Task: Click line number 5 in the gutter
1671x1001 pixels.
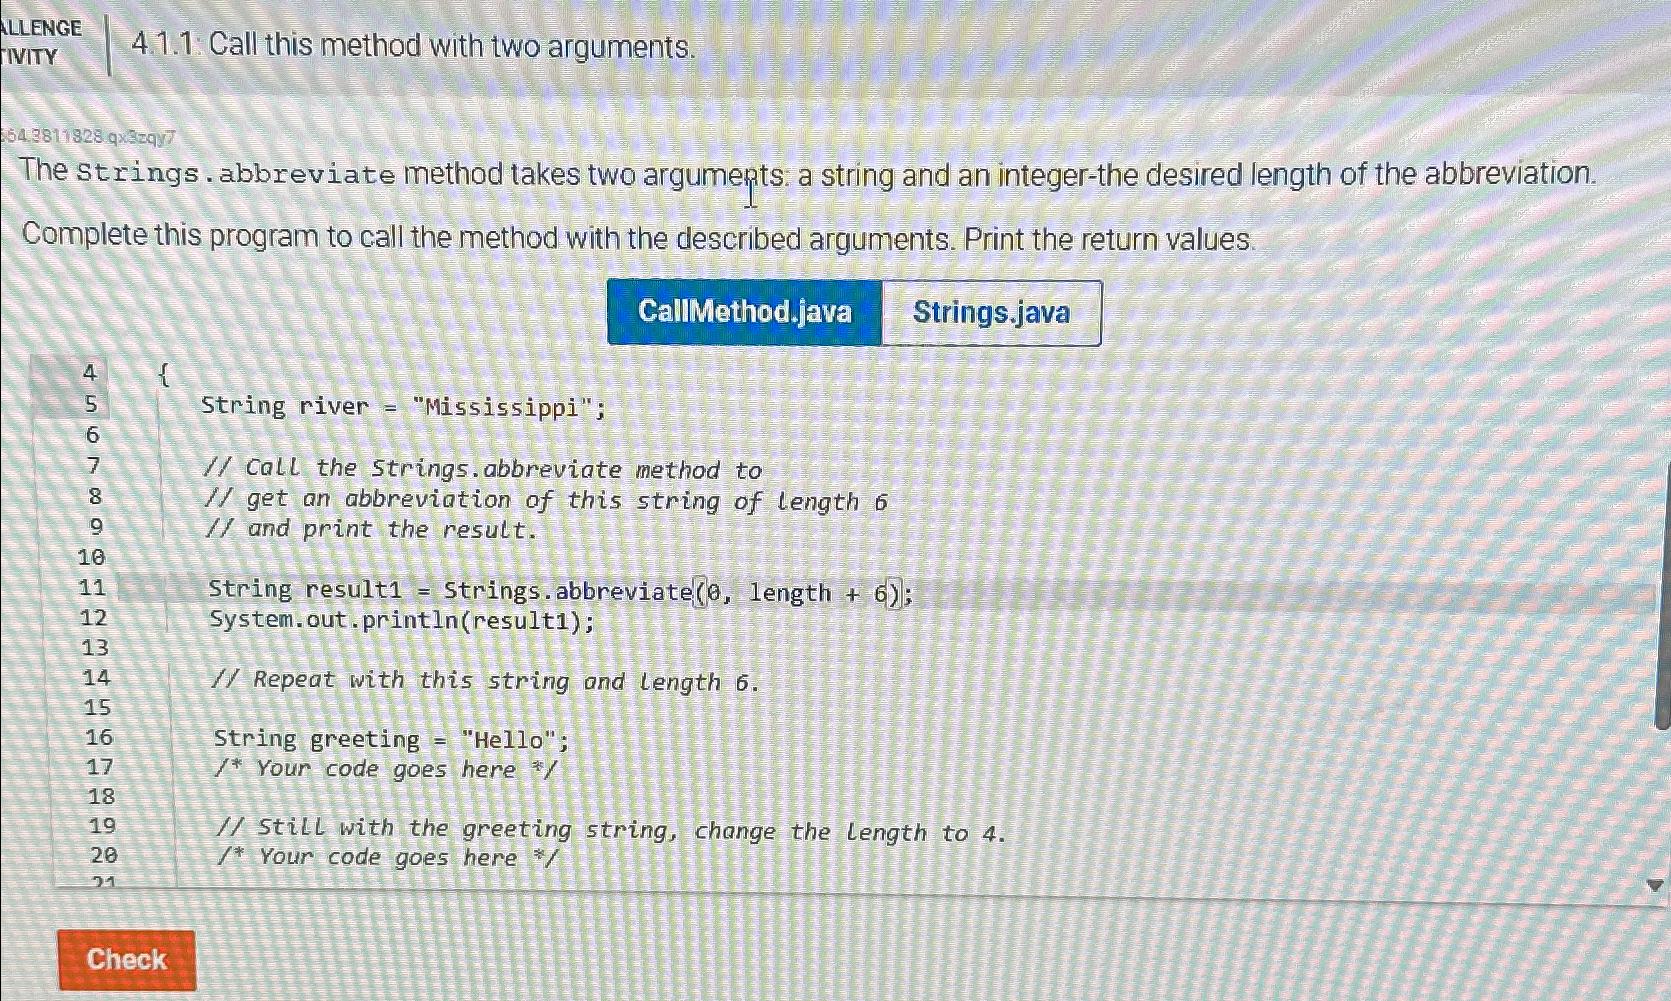Action: point(92,406)
